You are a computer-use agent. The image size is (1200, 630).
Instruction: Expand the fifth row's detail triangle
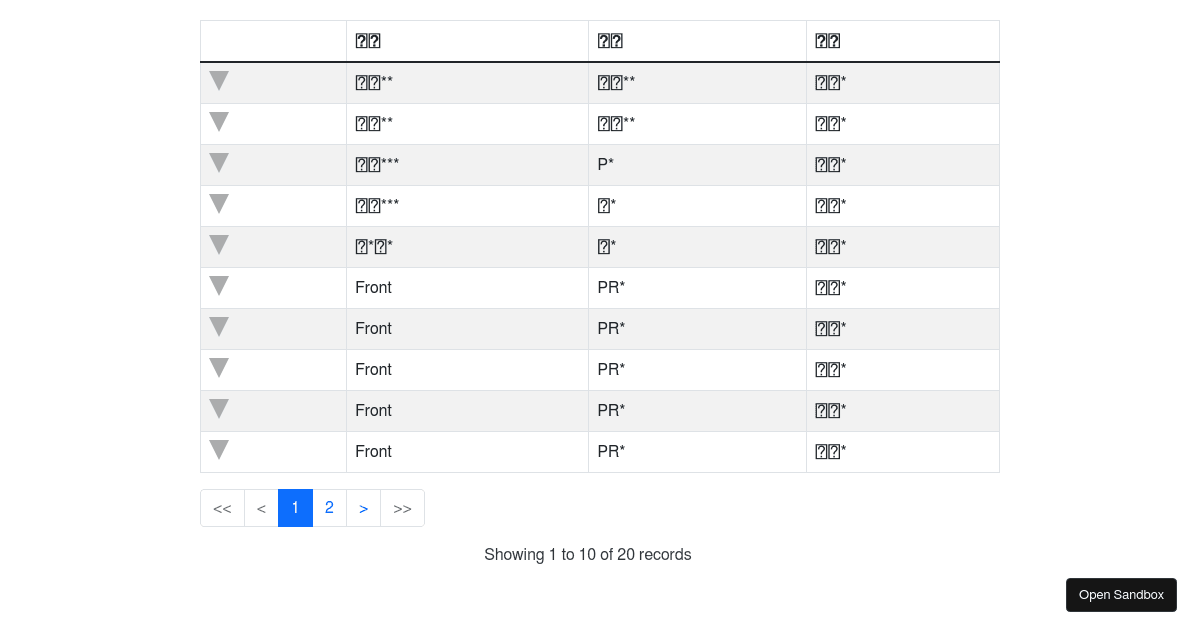pos(219,245)
